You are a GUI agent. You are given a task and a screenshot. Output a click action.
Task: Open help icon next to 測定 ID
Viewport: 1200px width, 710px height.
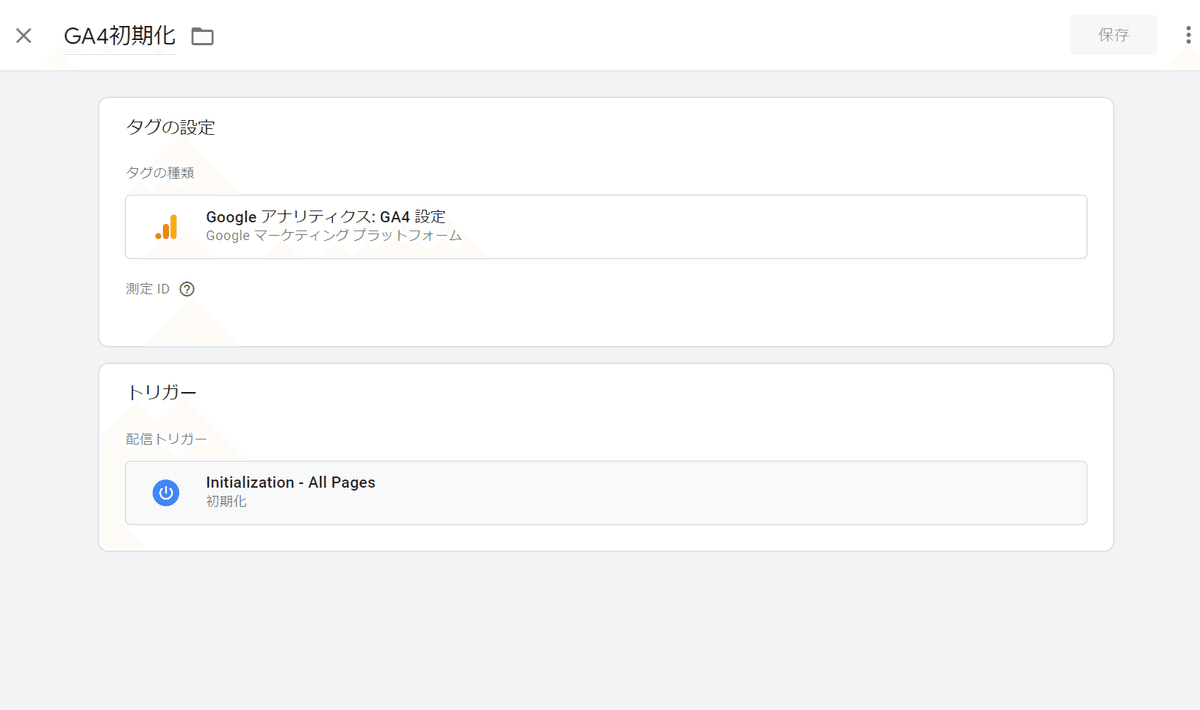[x=187, y=289]
